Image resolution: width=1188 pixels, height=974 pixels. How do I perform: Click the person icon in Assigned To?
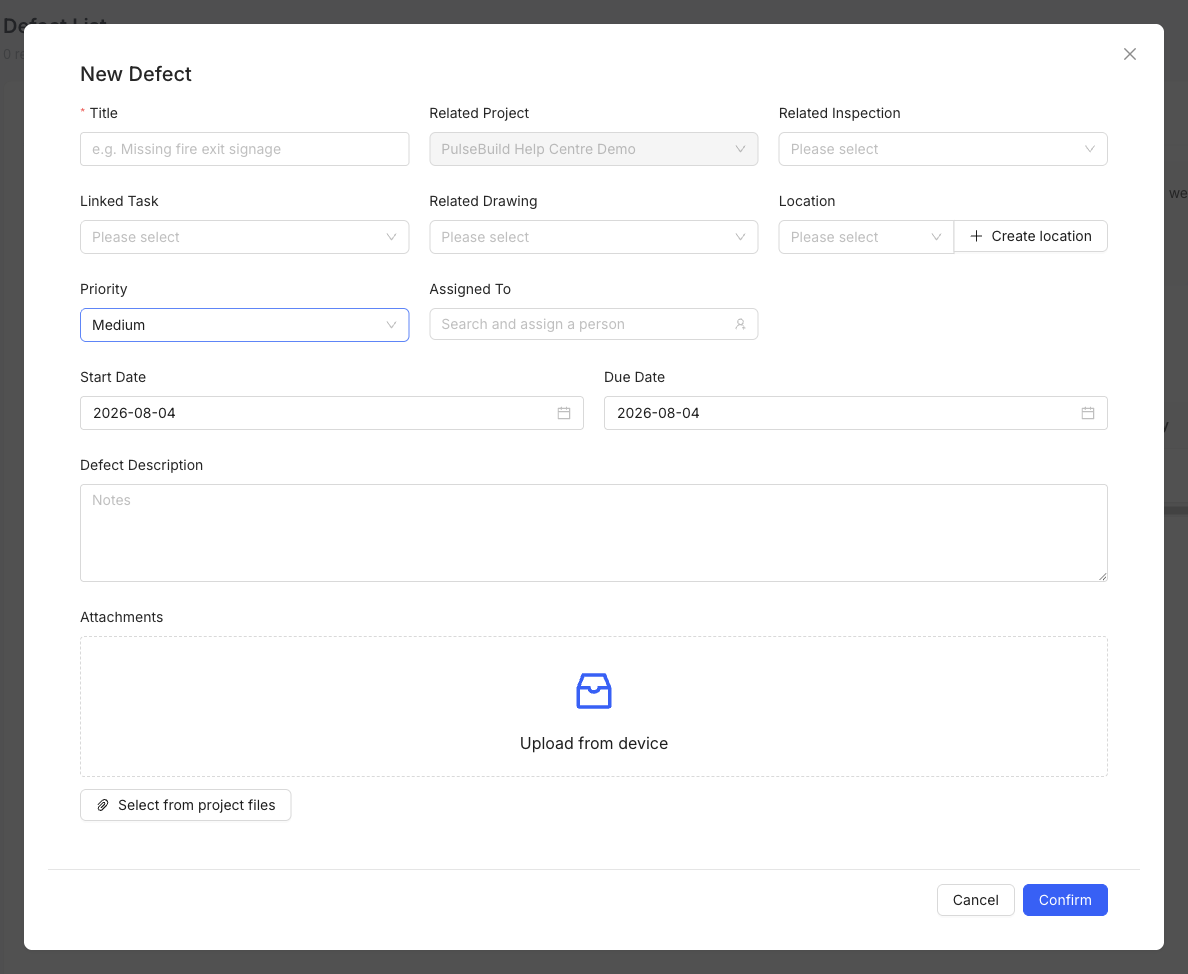click(x=739, y=324)
